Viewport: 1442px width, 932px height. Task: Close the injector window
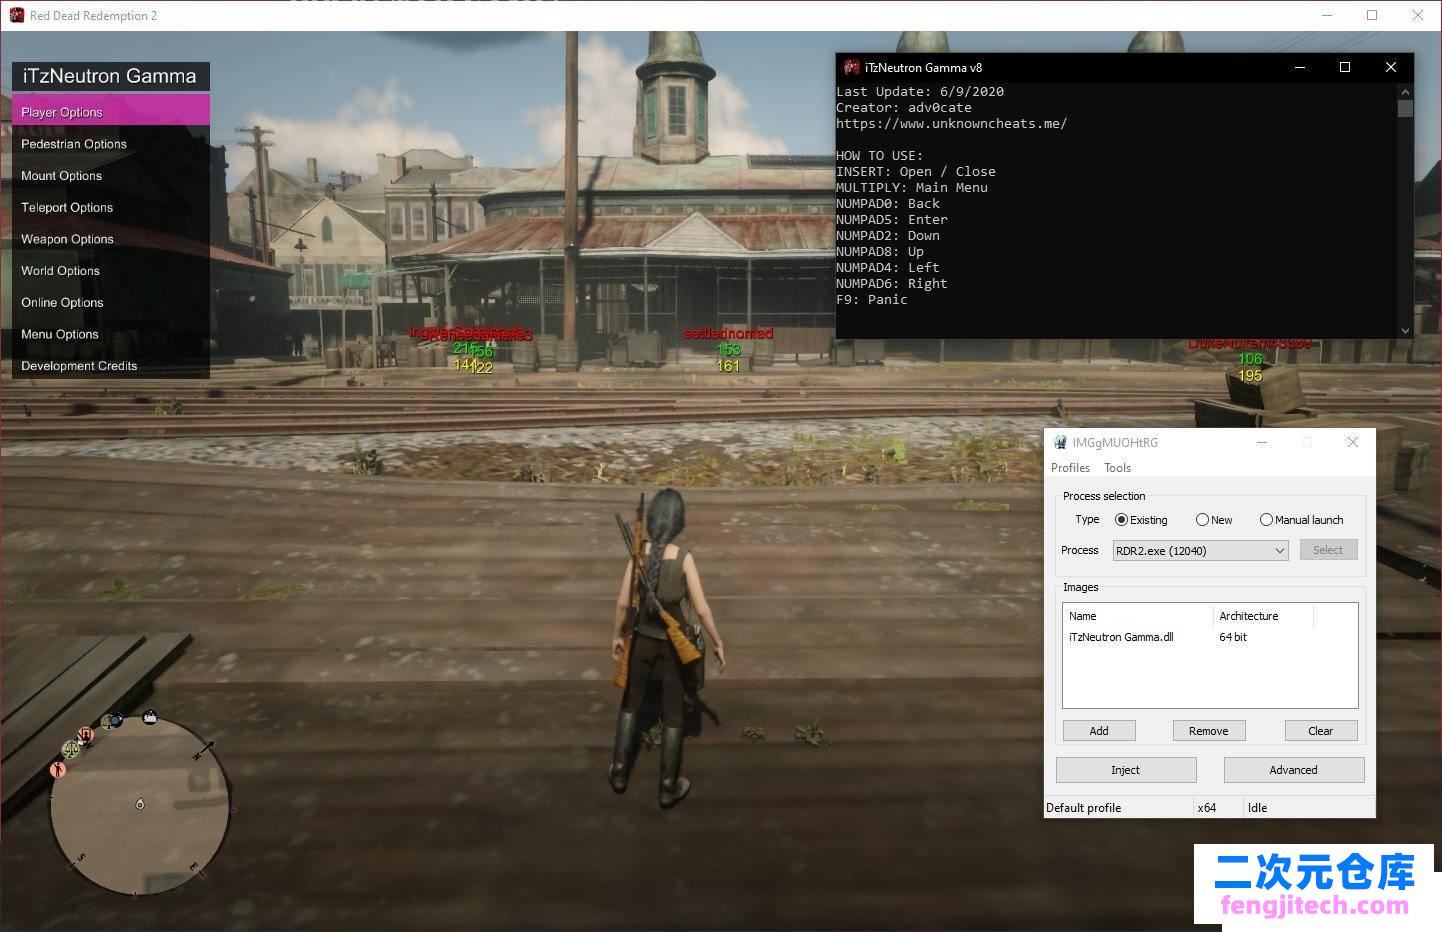pyautogui.click(x=1353, y=442)
